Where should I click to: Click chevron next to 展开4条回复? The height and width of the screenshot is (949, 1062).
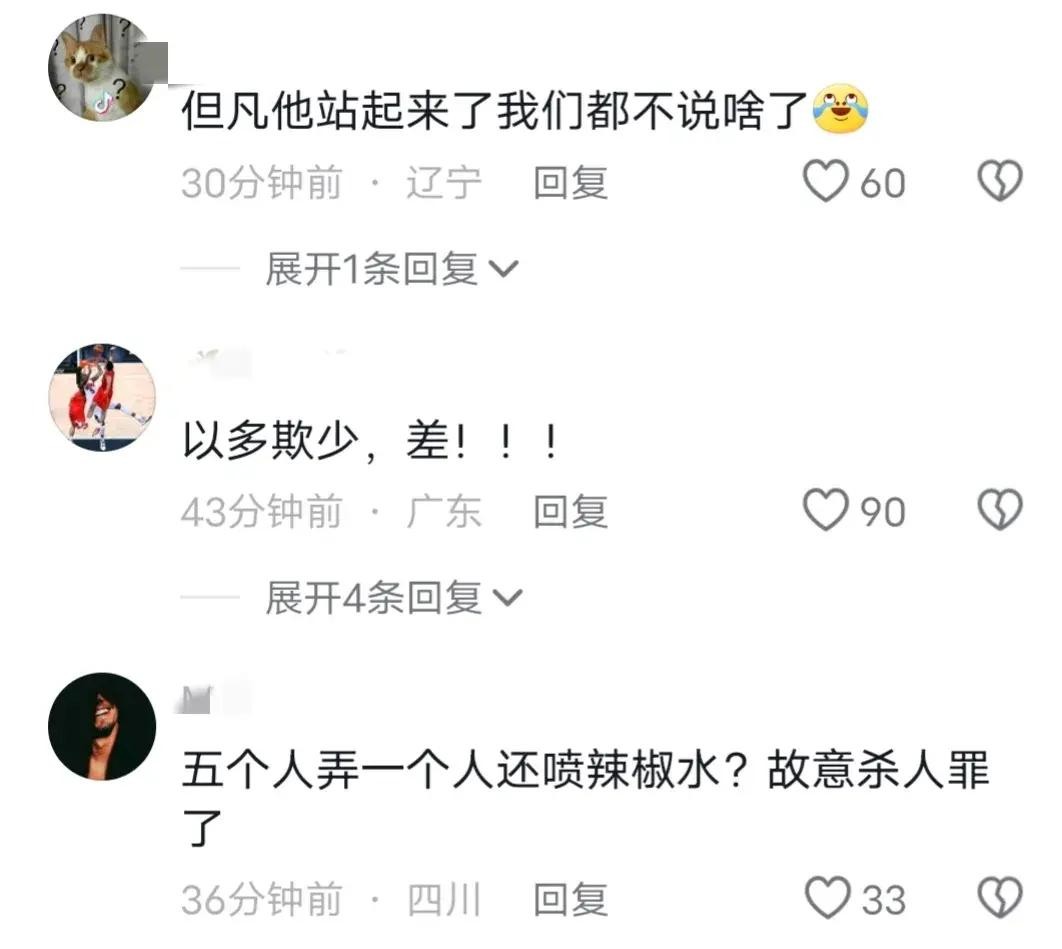[507, 598]
